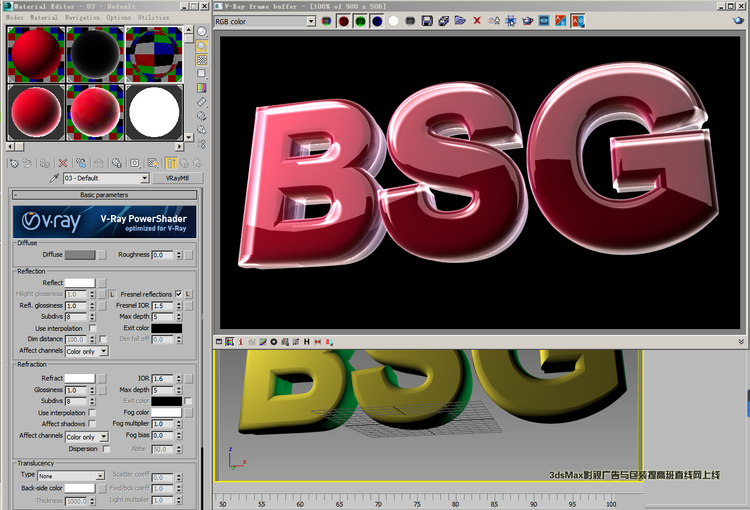Toggle the red channel in frame buffer

[x=343, y=21]
